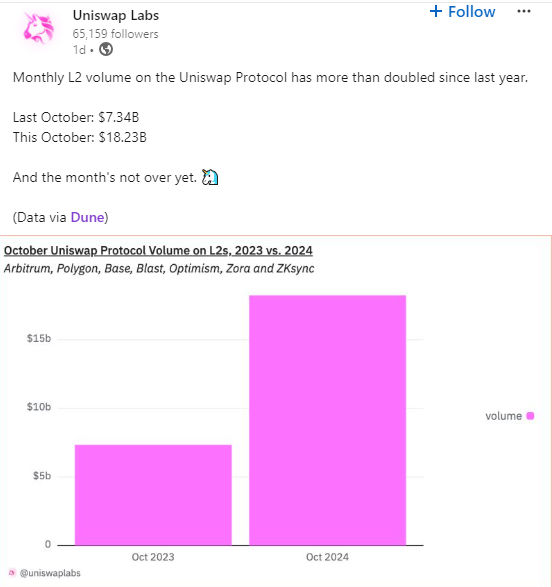Click the unicorn emoji in the post
This screenshot has height=587, width=552.
[210, 177]
